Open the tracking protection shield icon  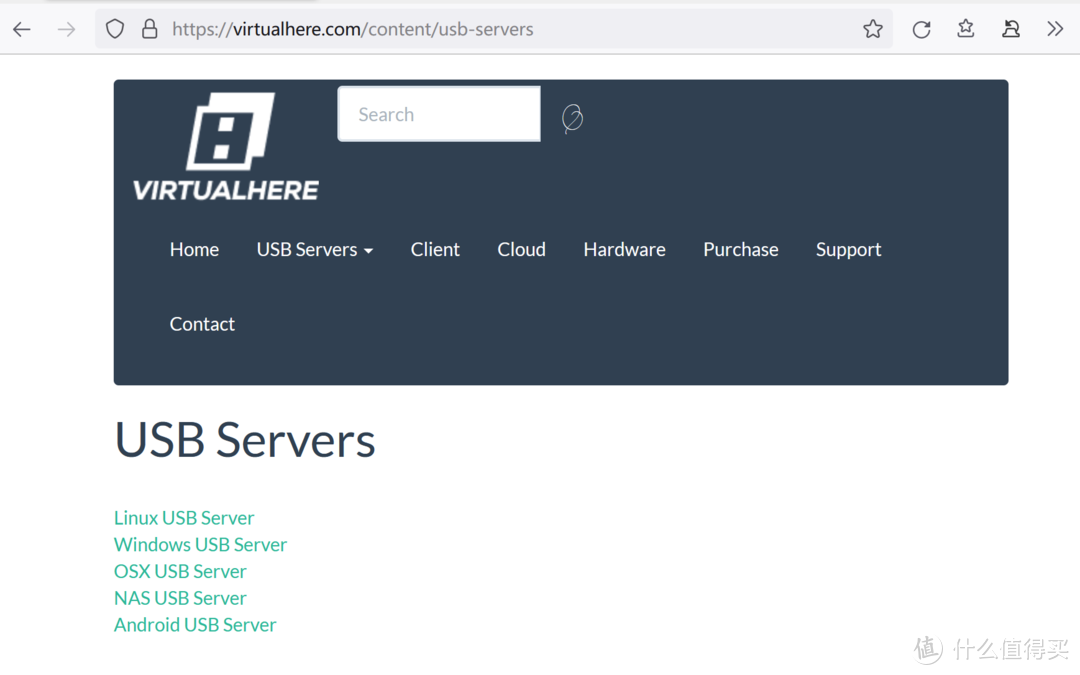115,29
